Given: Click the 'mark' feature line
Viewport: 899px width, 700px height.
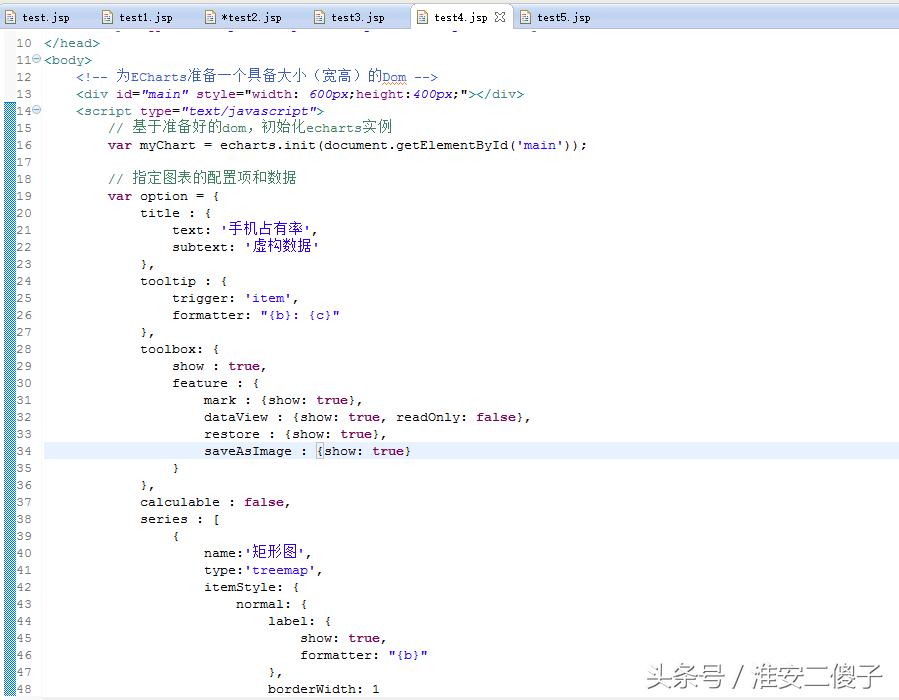Looking at the screenshot, I should 283,400.
